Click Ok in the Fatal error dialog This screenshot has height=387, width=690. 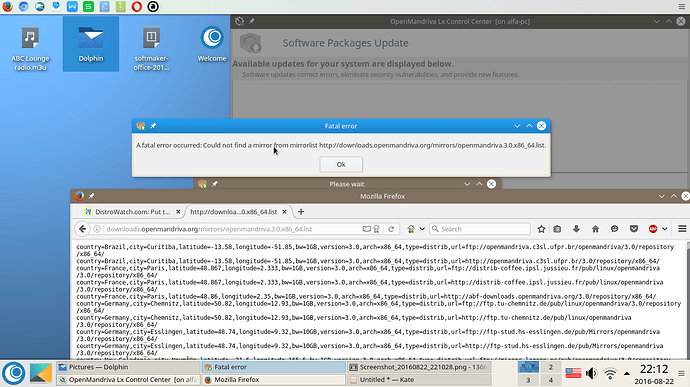tap(341, 164)
